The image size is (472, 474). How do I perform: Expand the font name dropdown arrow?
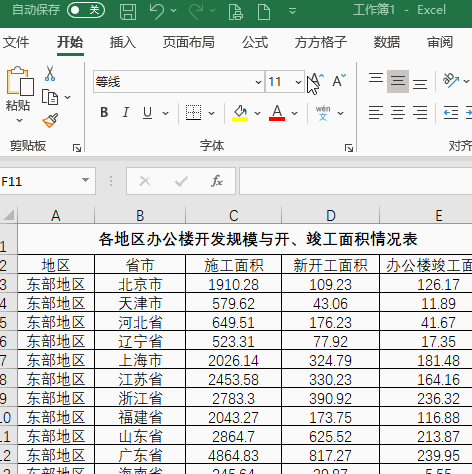pos(258,82)
